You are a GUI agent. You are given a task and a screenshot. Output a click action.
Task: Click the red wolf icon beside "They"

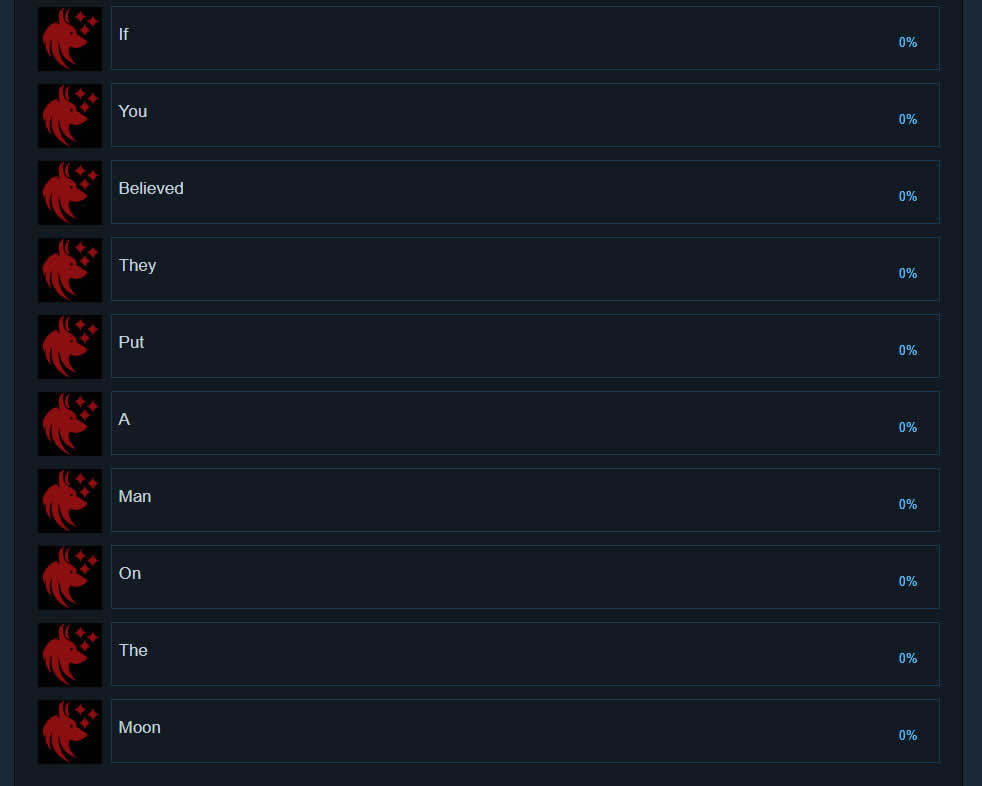click(70, 270)
